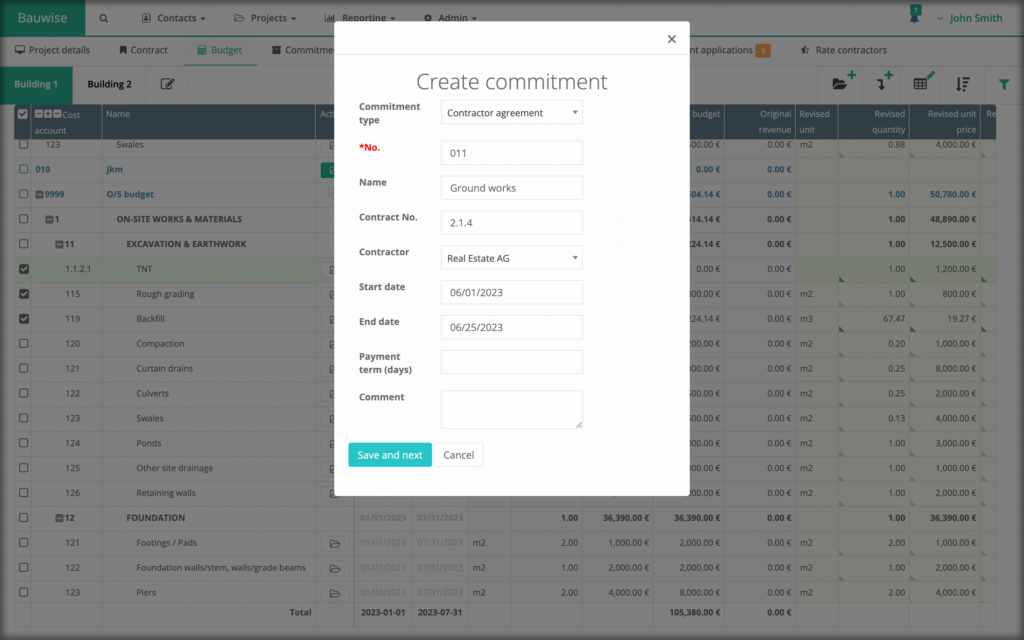Check the Ponds row checkbox

24,443
